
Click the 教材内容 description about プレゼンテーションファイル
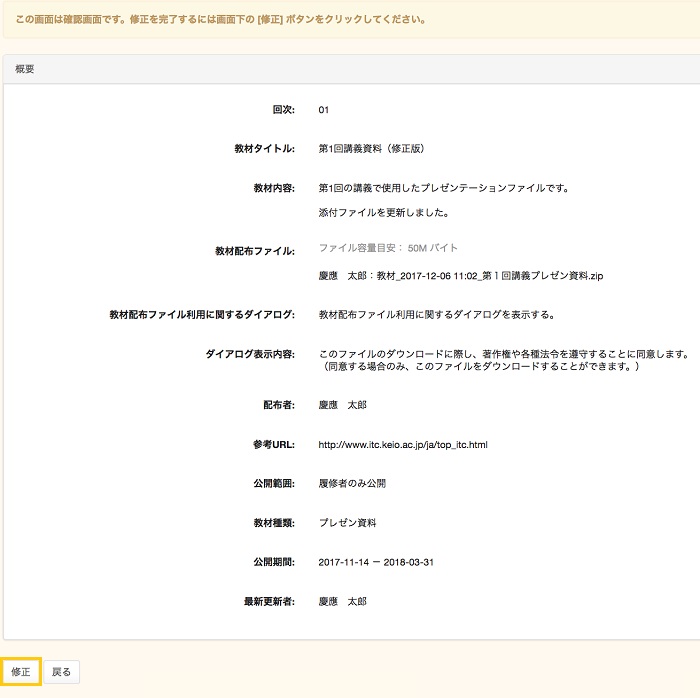click(x=443, y=188)
